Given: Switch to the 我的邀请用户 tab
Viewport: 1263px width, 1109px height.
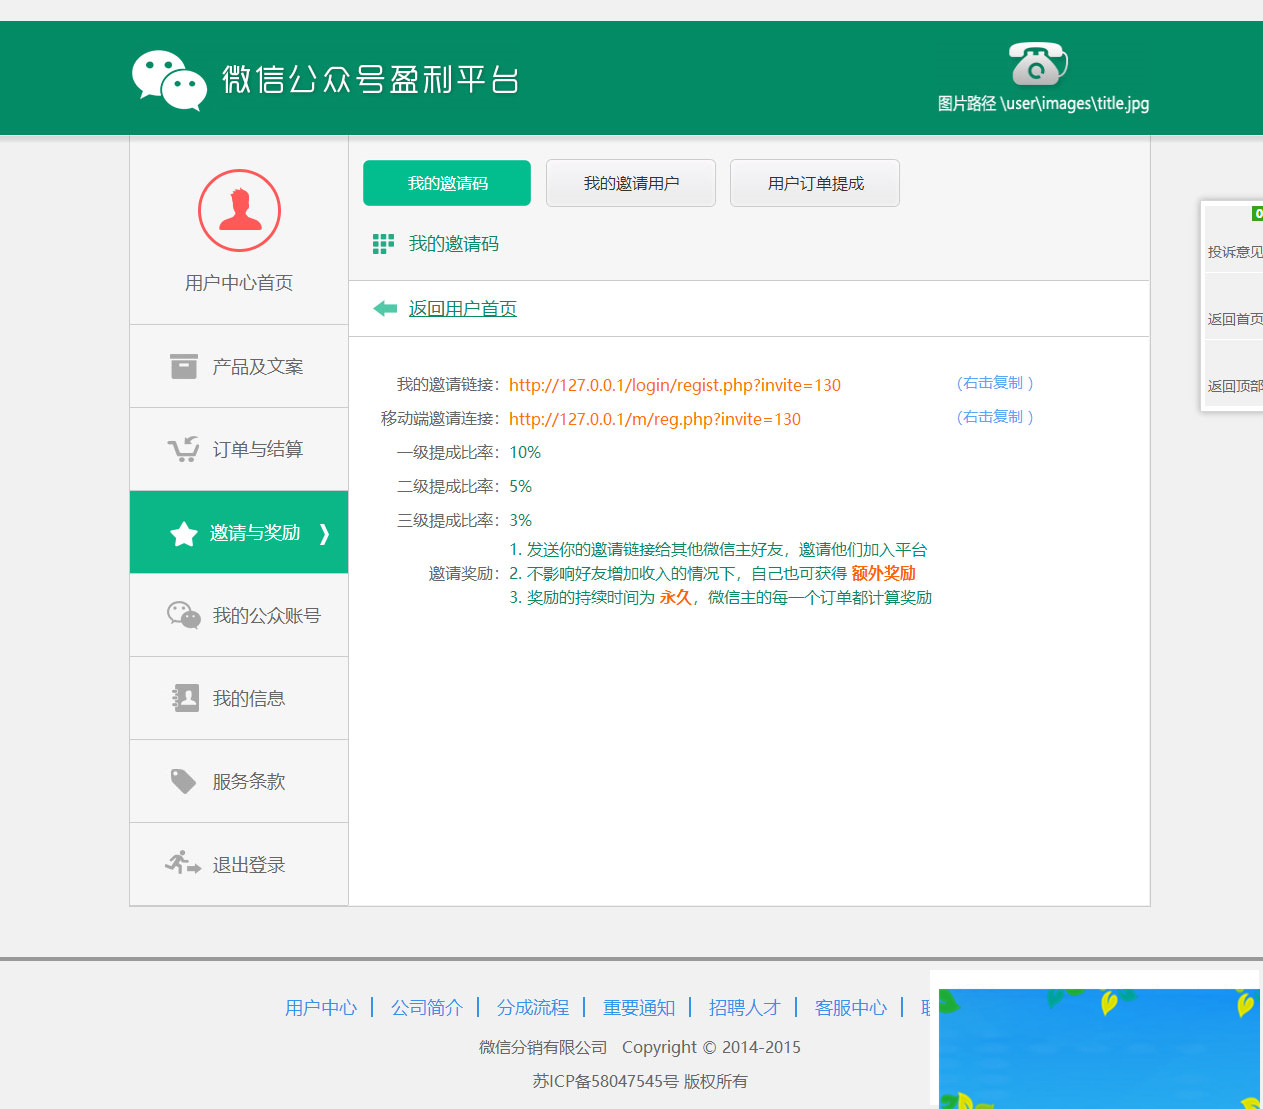Looking at the screenshot, I should click(x=630, y=183).
